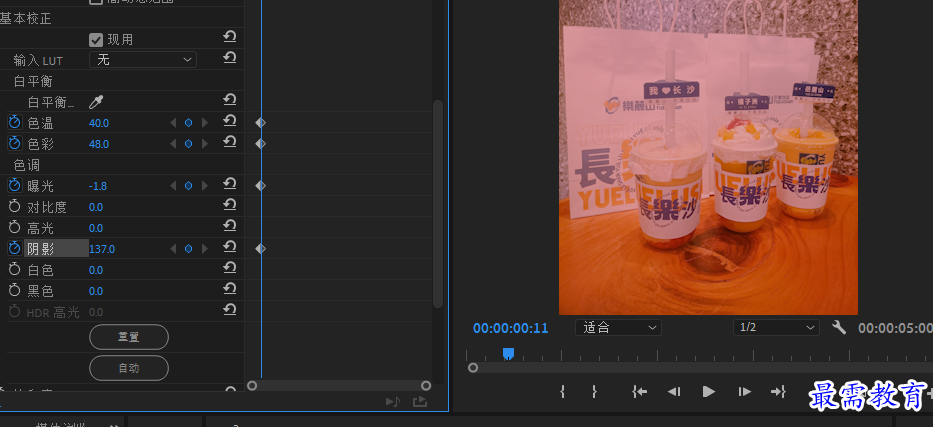Click the 自动 button
Screen dimensions: 933x427
point(129,368)
